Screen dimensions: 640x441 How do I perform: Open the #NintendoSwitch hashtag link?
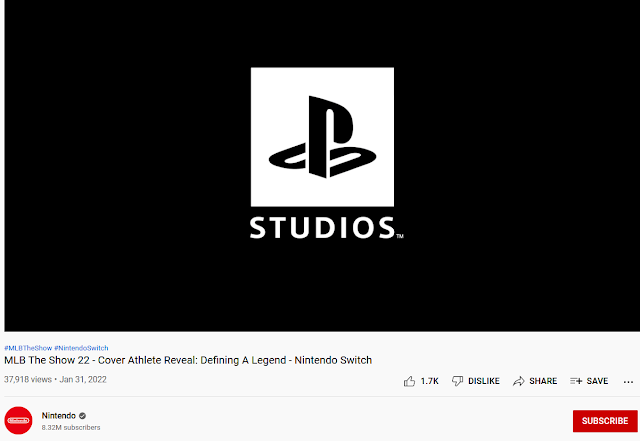click(81, 348)
